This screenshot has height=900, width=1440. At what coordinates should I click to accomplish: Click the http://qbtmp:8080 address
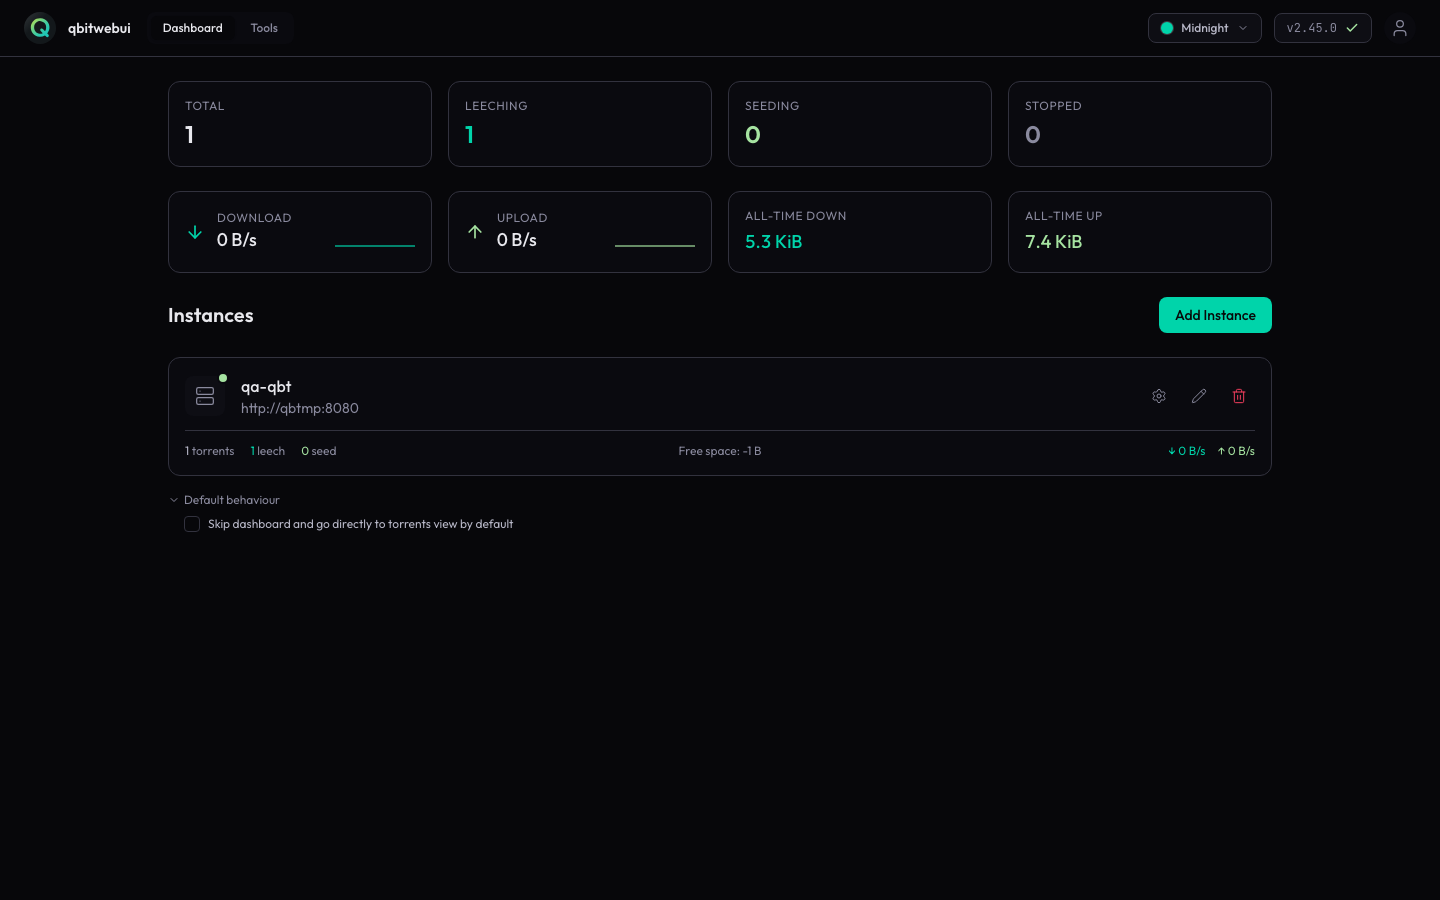coord(300,408)
